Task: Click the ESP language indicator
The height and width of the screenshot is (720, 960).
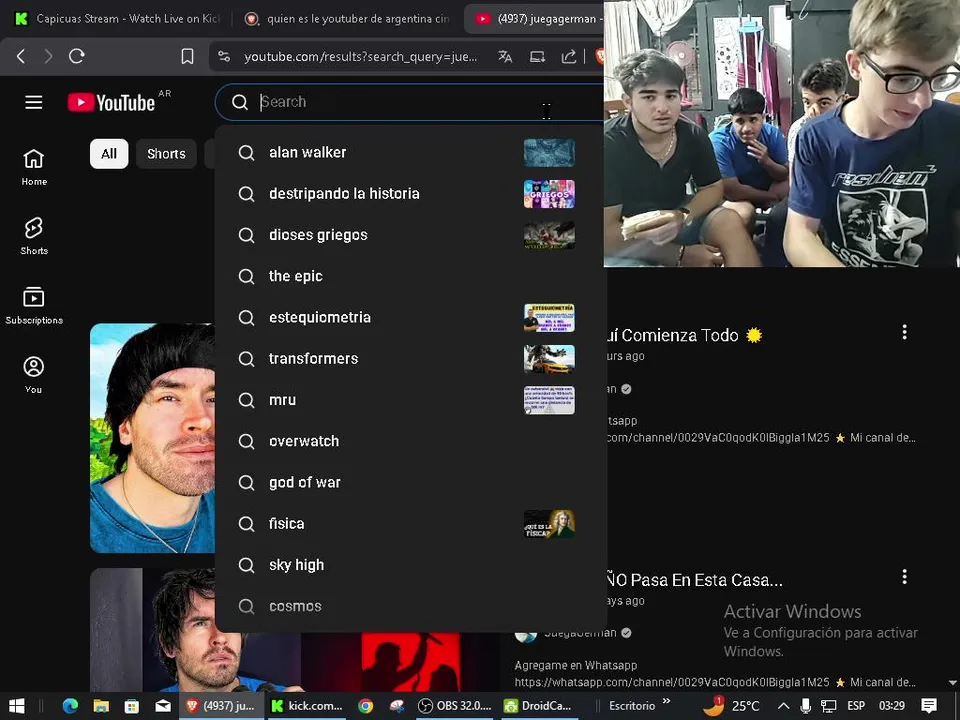Action: pos(856,706)
